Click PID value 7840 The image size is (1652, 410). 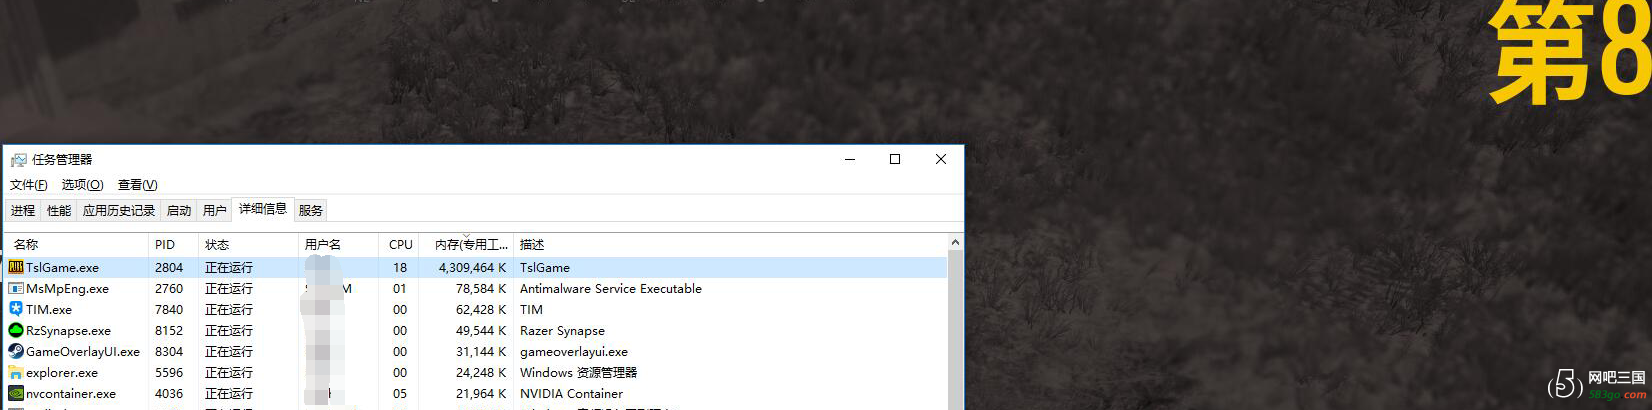169,309
